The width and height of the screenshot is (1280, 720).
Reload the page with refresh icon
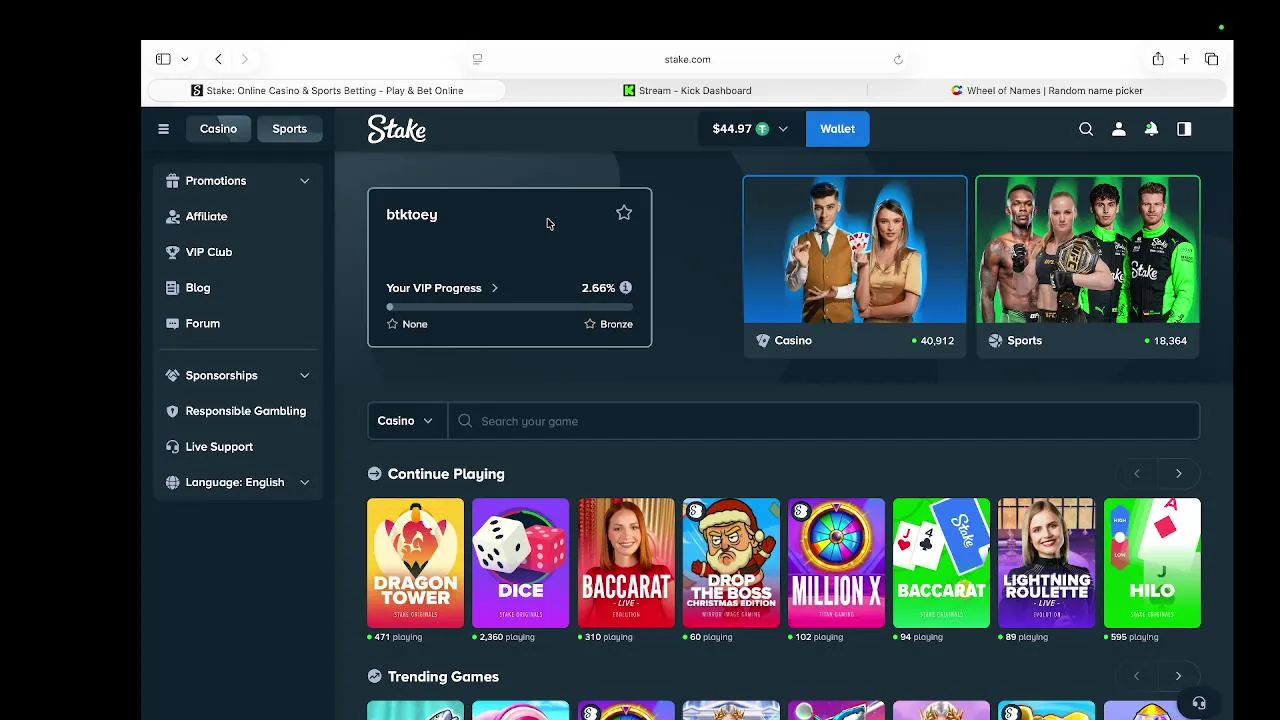(898, 59)
